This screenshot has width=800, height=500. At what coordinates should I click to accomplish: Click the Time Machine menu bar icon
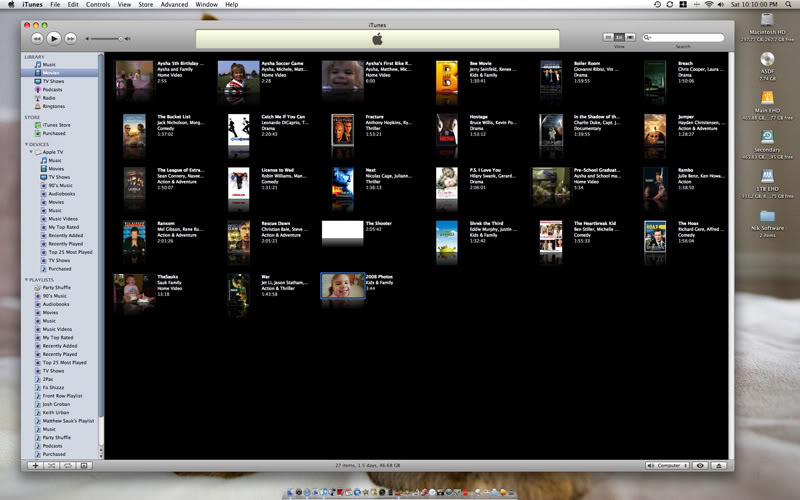657,5
